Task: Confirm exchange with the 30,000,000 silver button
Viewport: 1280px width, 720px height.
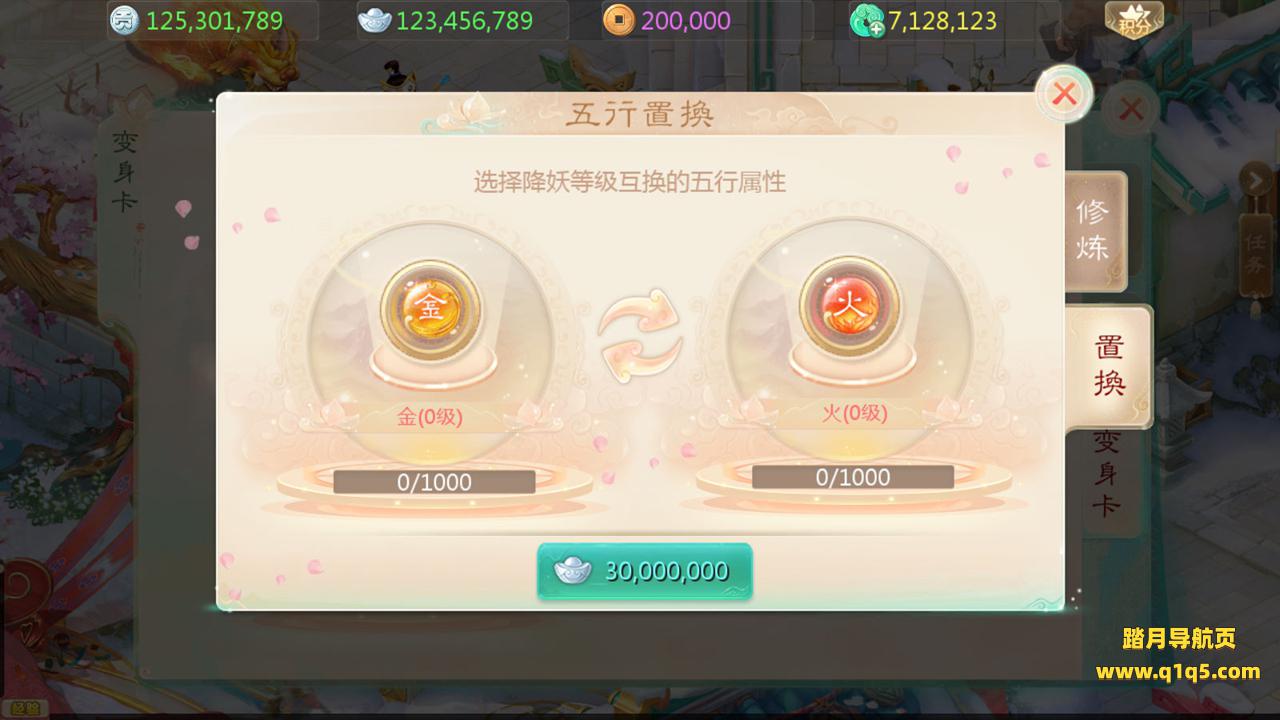Action: [x=645, y=571]
